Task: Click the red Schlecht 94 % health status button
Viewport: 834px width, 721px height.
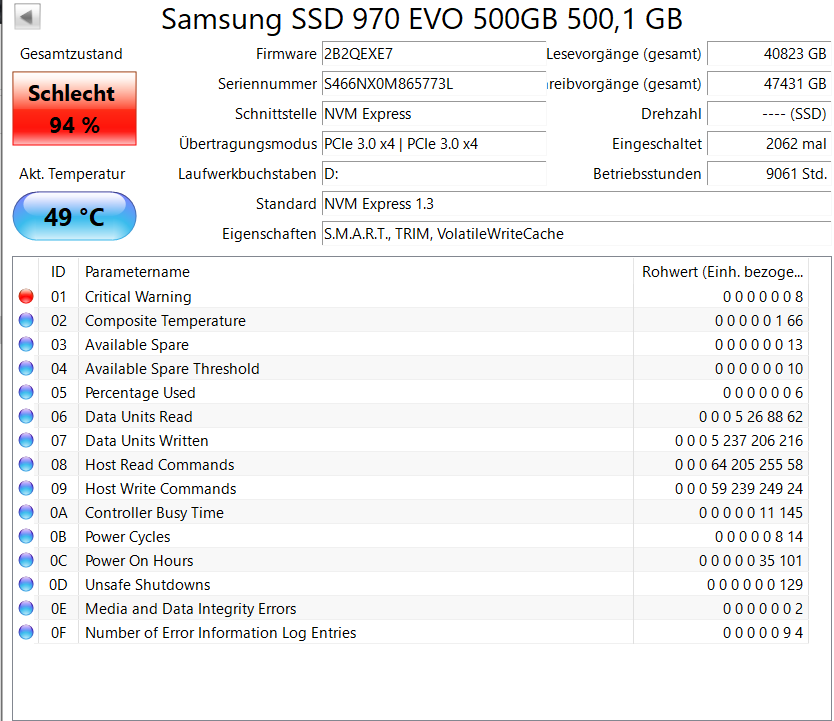Action: (74, 108)
